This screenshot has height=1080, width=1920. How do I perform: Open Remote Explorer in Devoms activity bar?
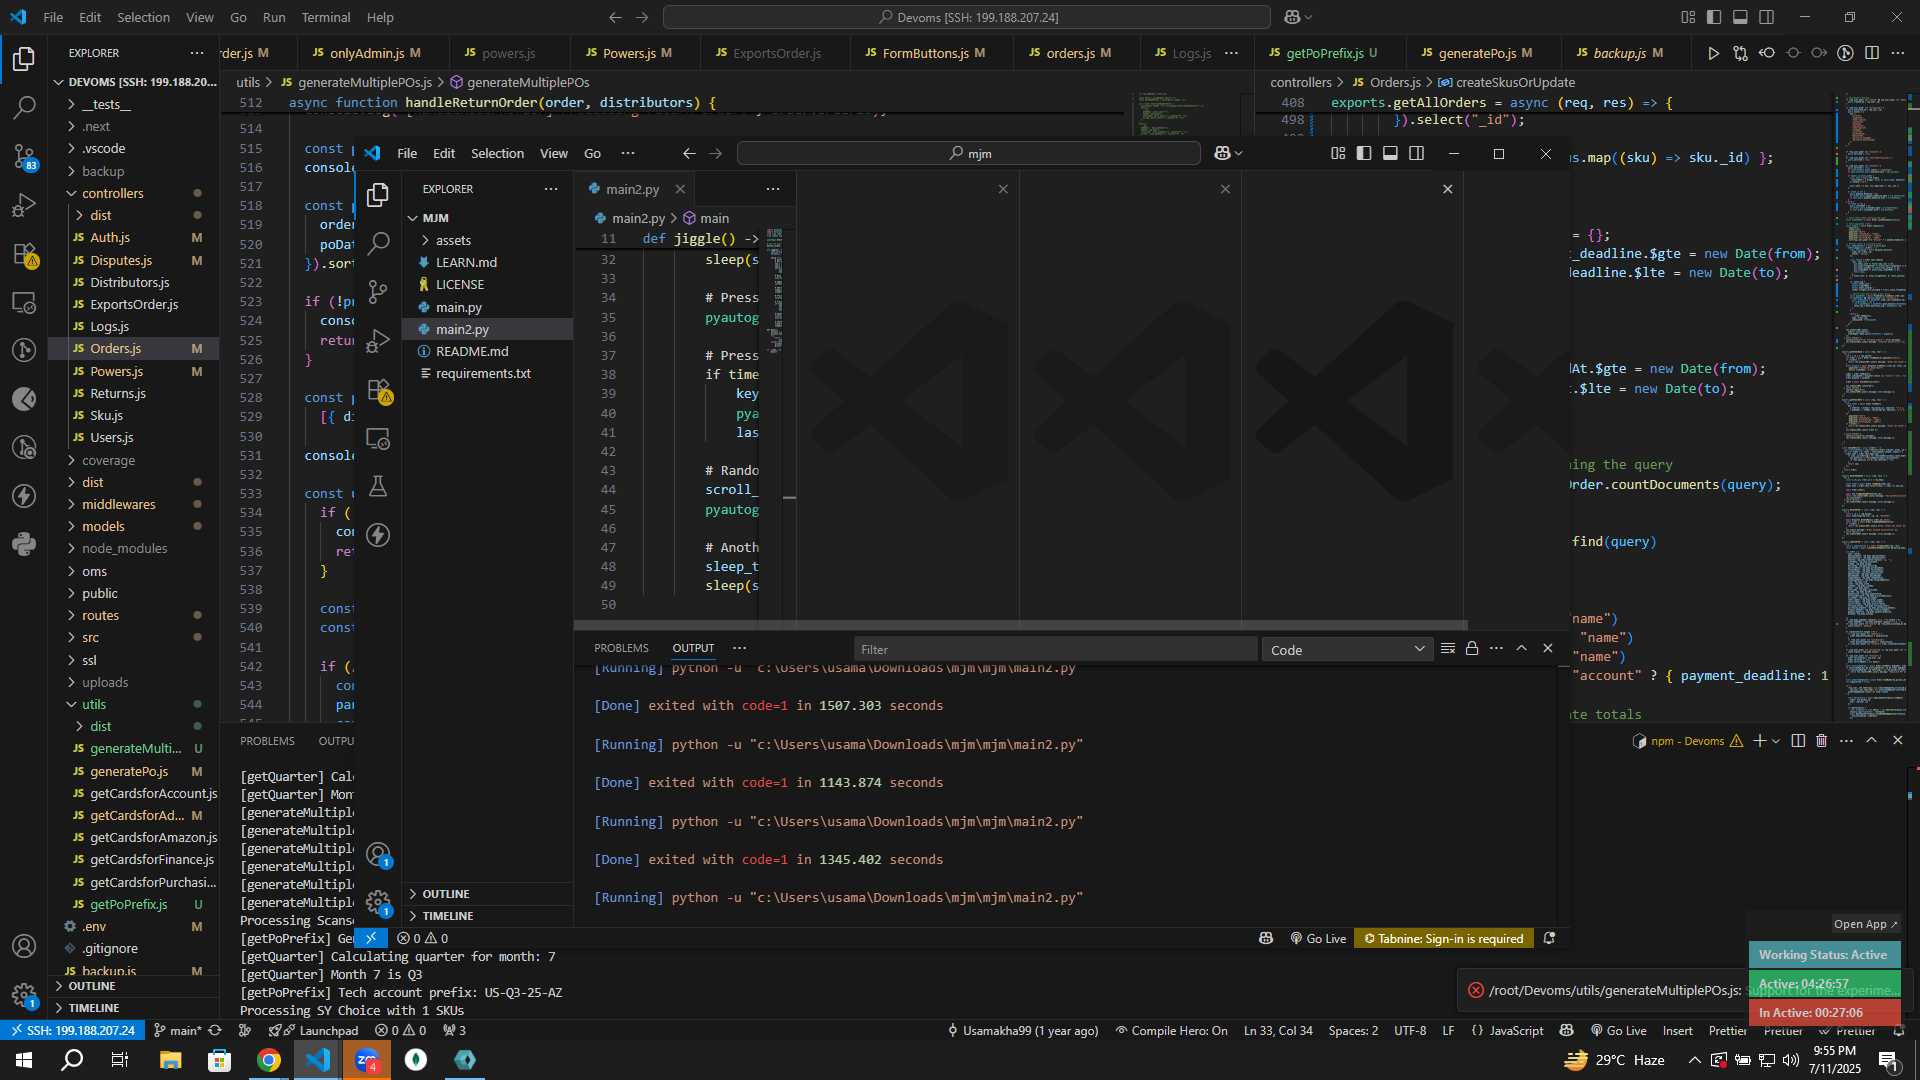(x=24, y=303)
